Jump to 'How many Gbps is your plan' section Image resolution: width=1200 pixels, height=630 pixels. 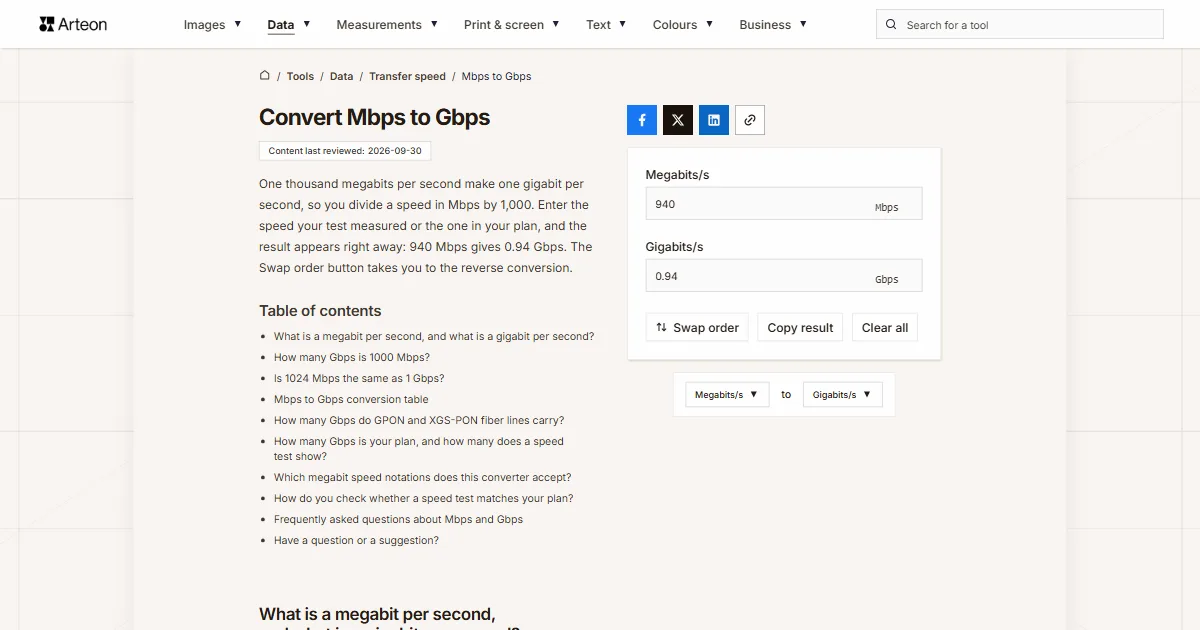[419, 448]
